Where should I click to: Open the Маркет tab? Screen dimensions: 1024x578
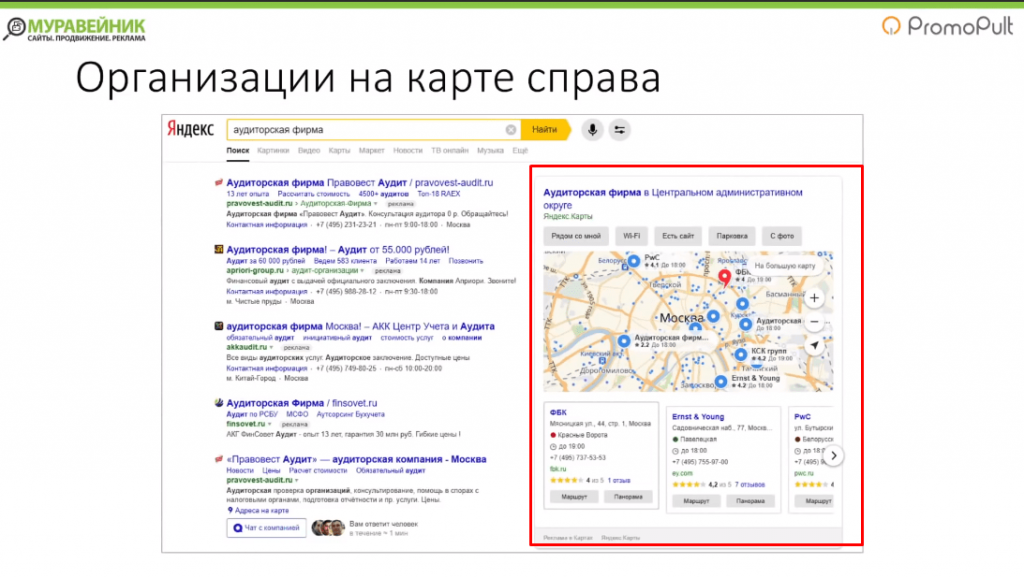[372, 151]
